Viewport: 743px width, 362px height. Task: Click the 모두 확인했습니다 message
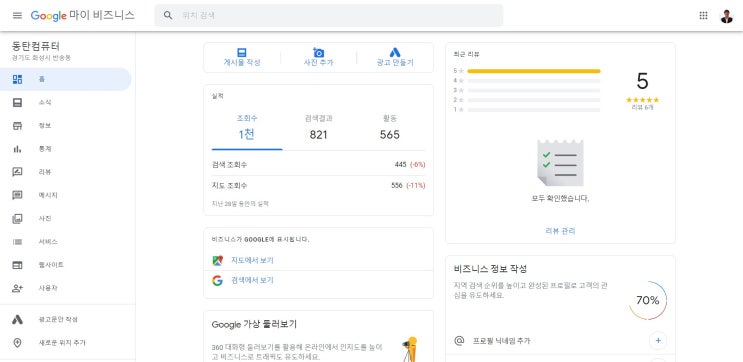(561, 199)
